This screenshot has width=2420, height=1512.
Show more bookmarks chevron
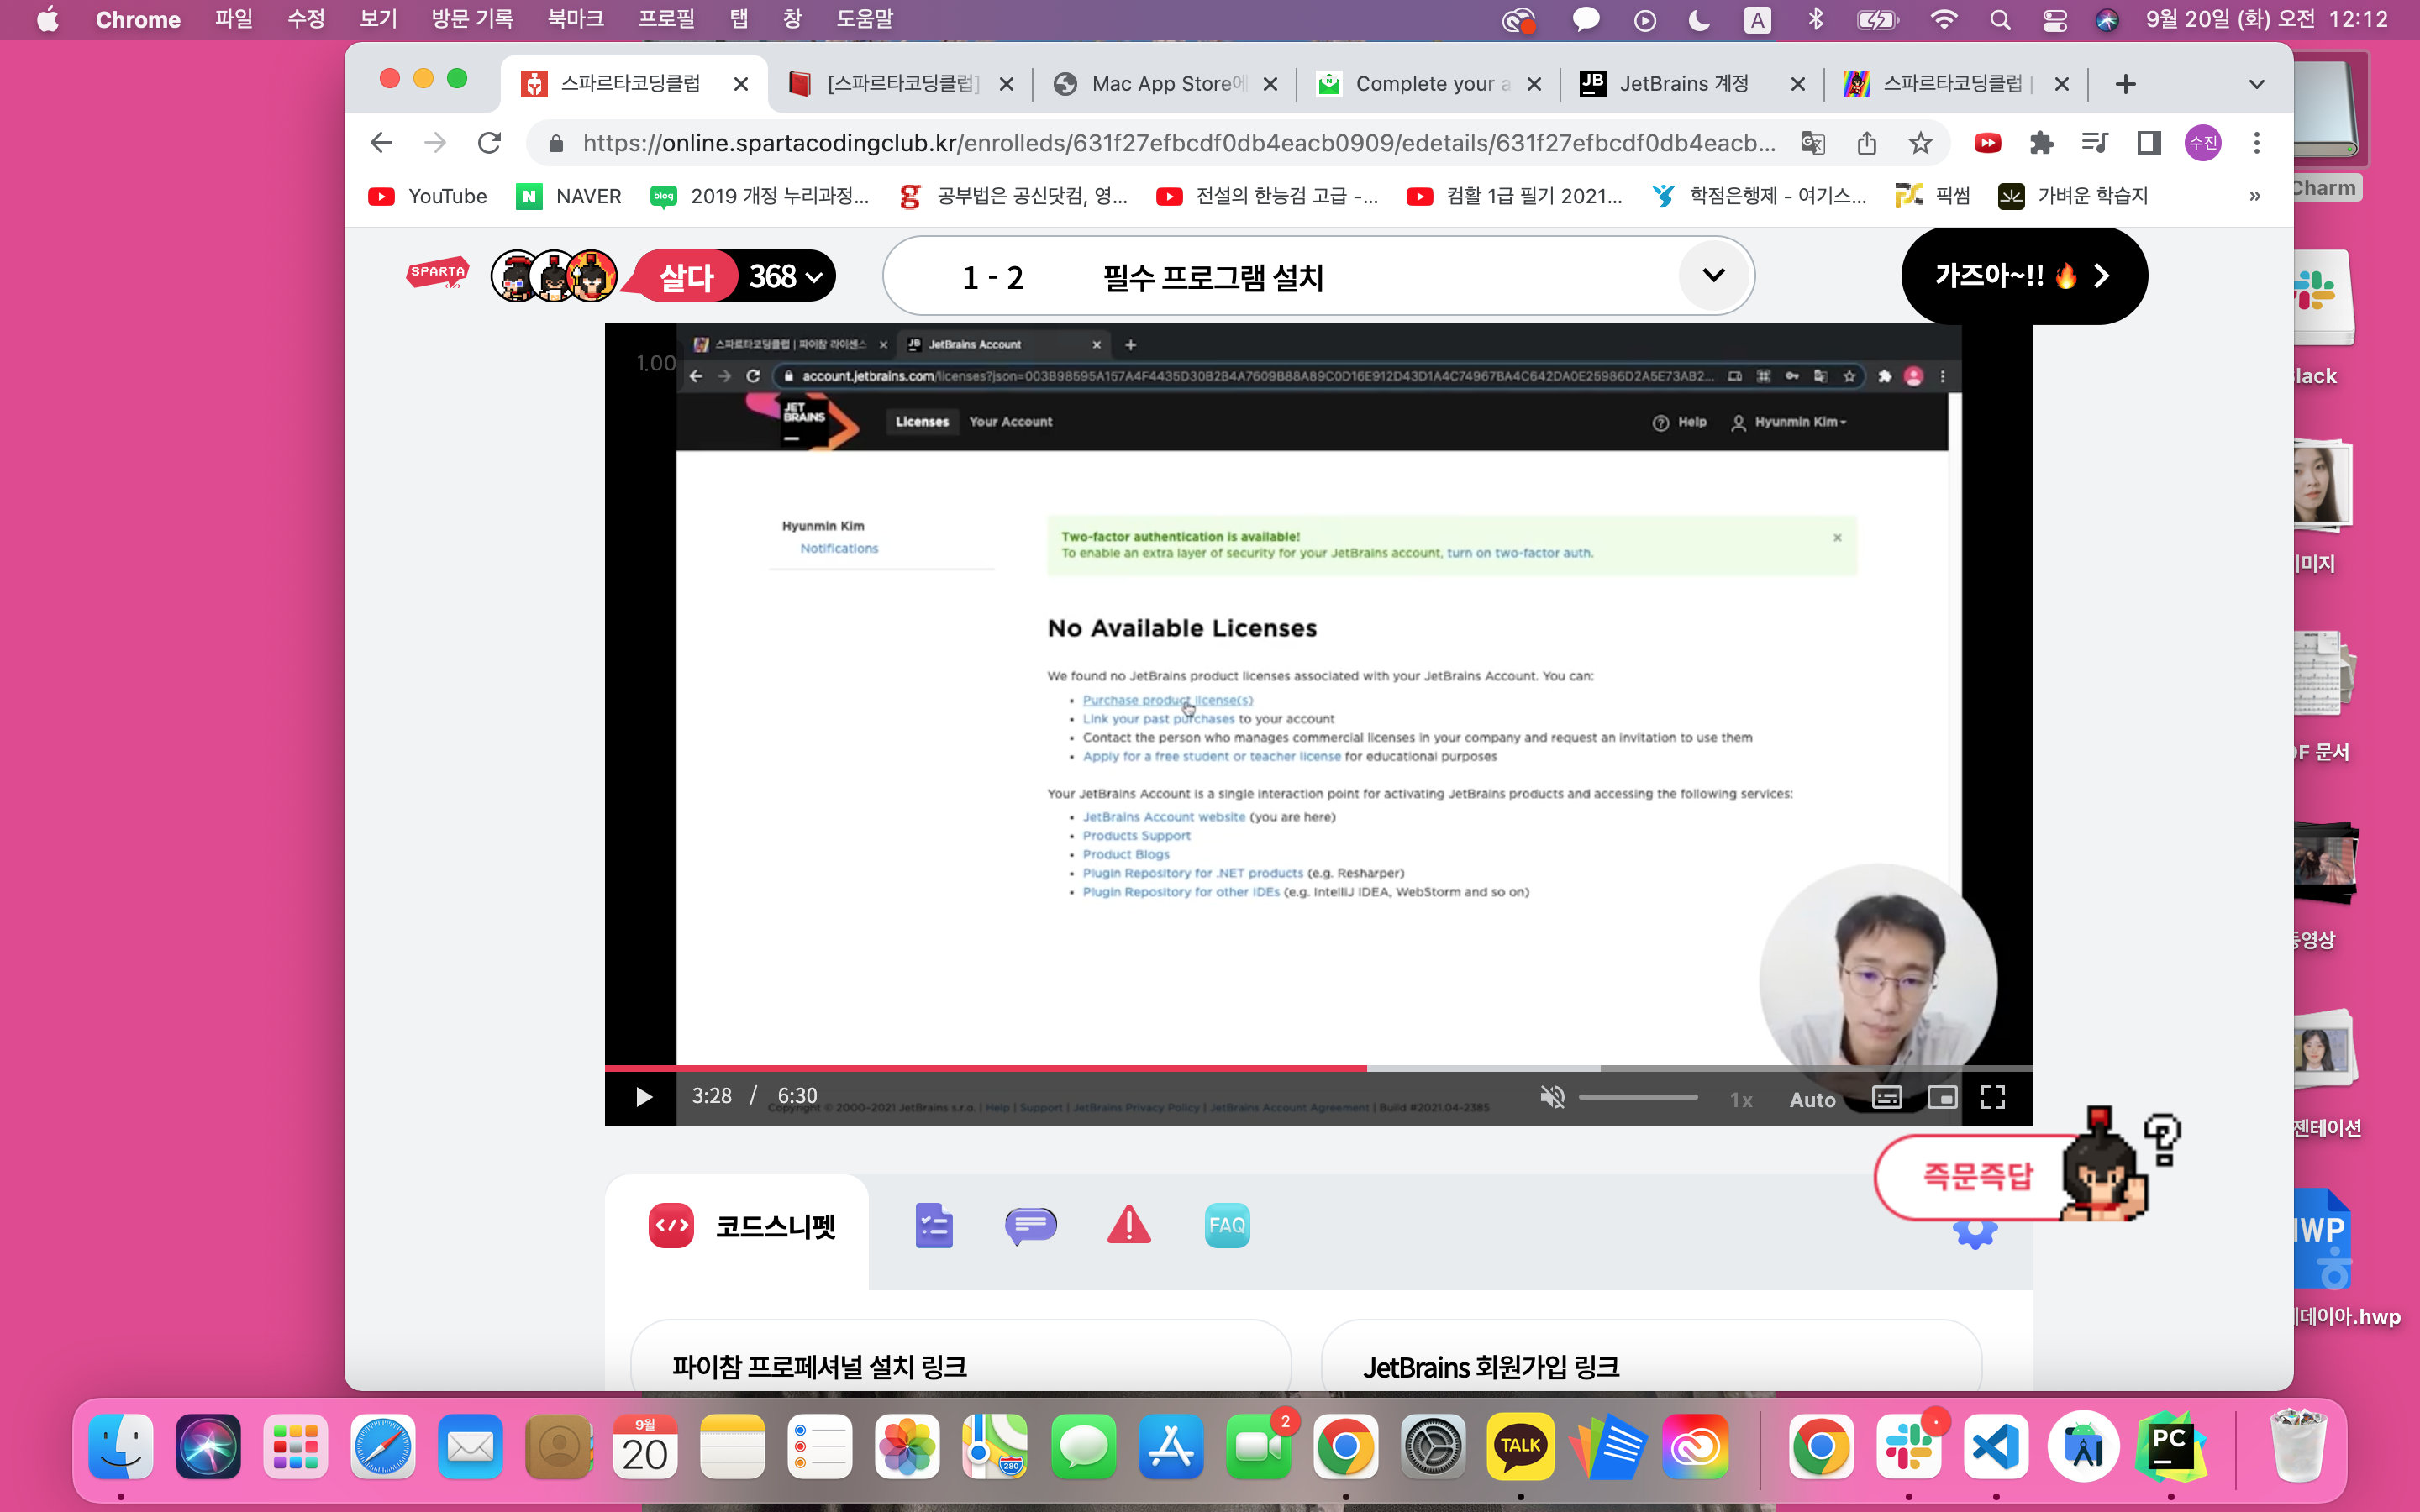click(2255, 196)
